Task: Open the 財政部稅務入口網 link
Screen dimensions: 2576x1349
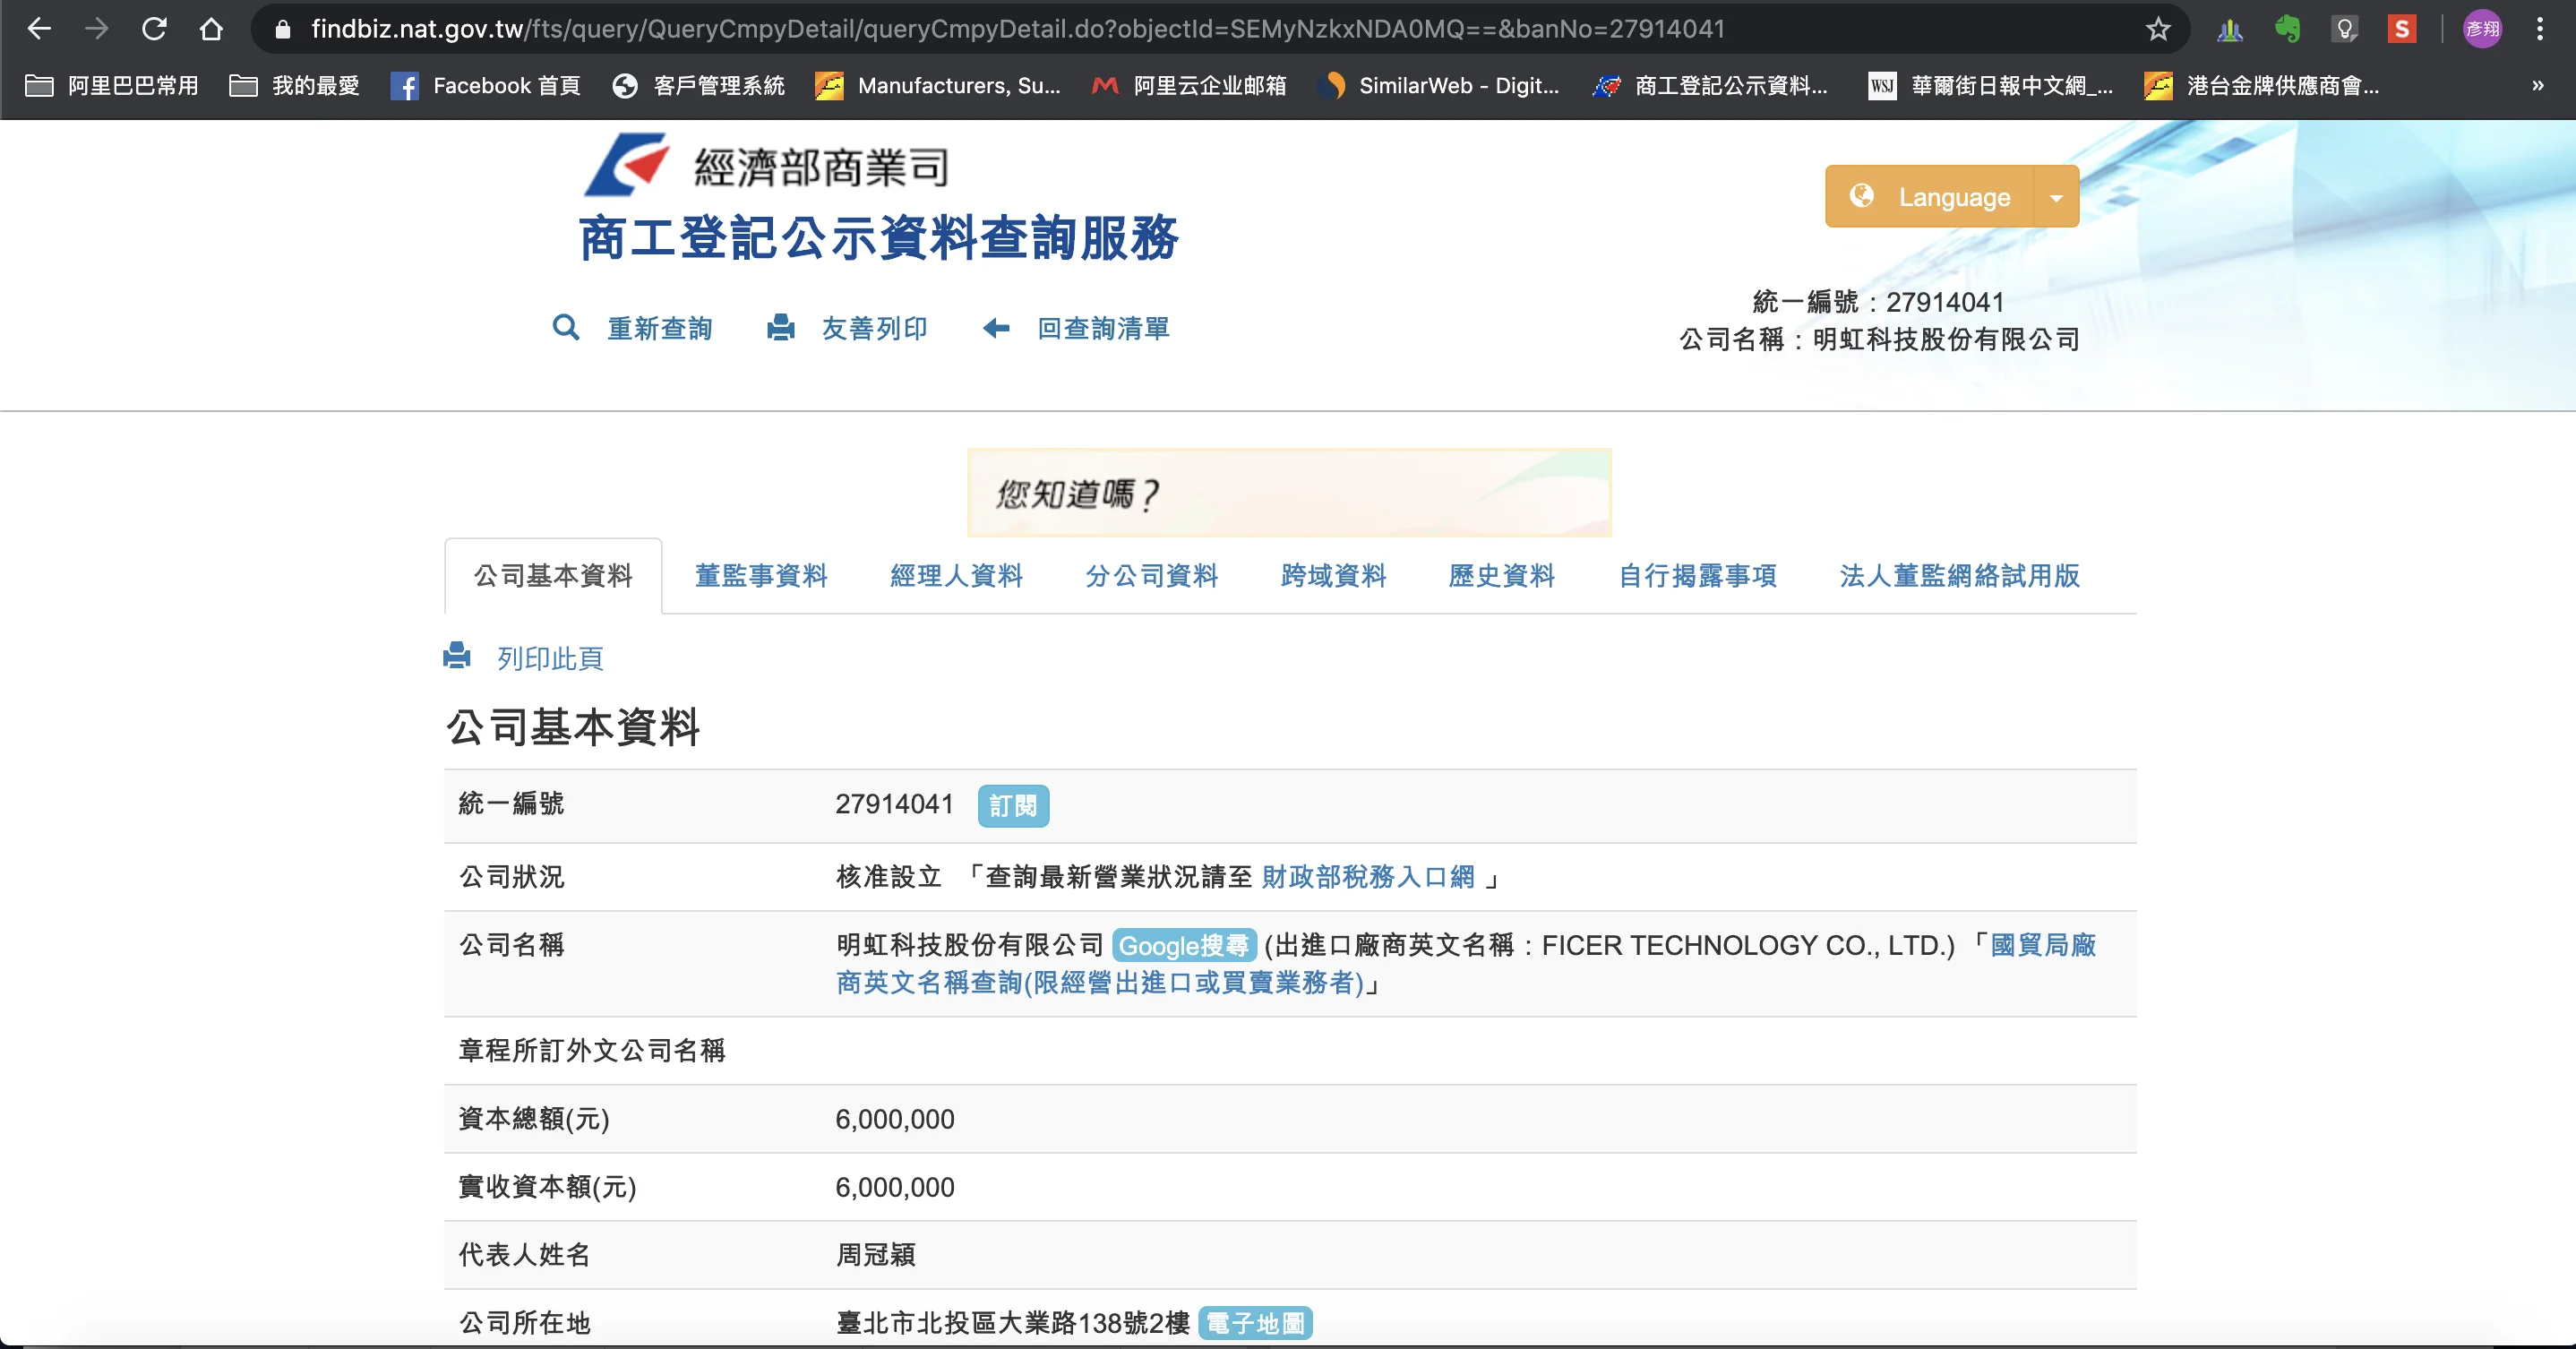Action: coord(1368,877)
